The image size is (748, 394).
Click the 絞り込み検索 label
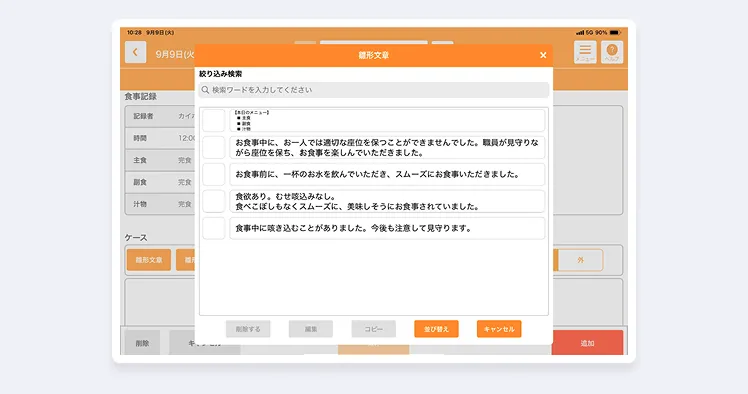pyautogui.click(x=220, y=74)
